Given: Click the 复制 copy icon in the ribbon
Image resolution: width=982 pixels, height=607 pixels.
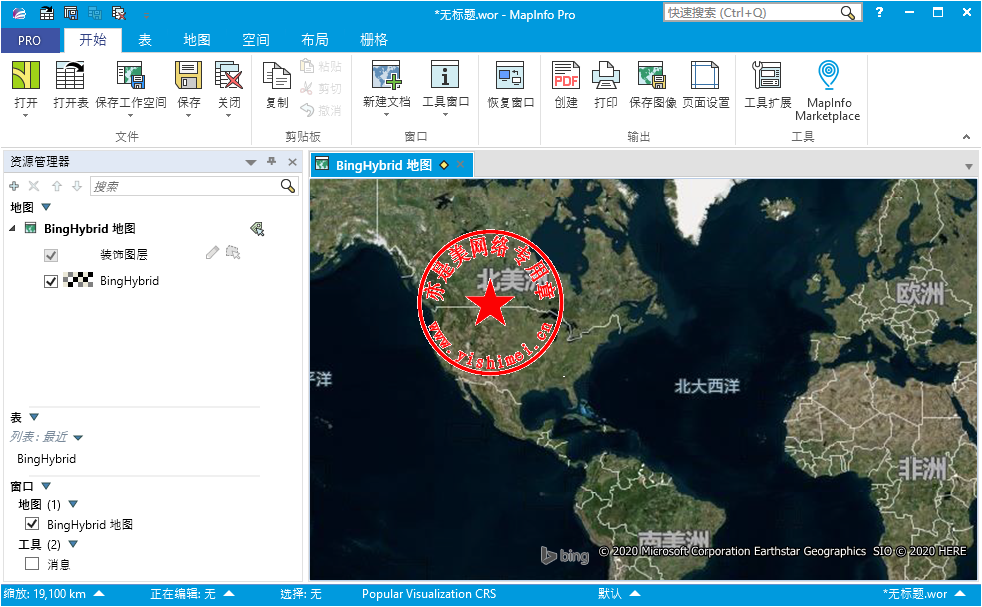Looking at the screenshot, I should tap(277, 76).
